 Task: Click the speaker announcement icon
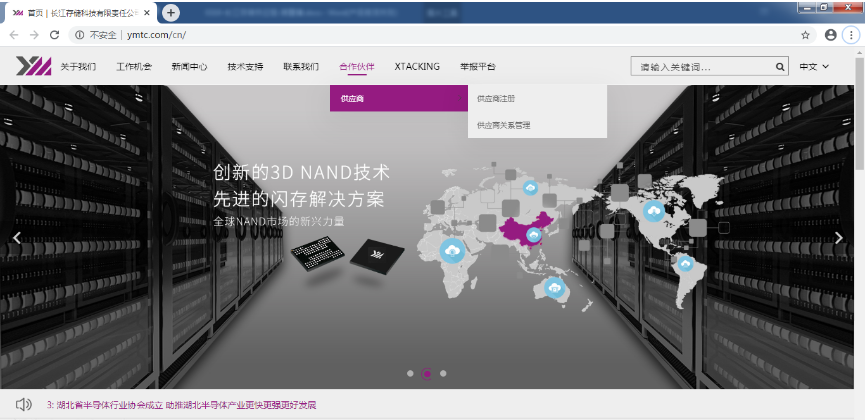tap(24, 405)
